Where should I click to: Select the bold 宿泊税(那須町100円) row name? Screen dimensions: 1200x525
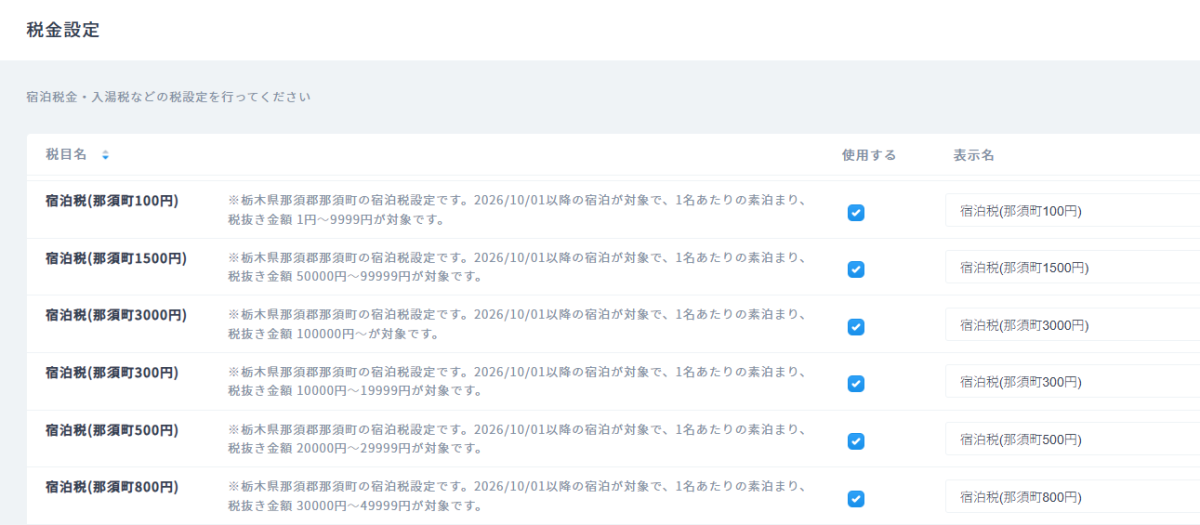coord(112,201)
